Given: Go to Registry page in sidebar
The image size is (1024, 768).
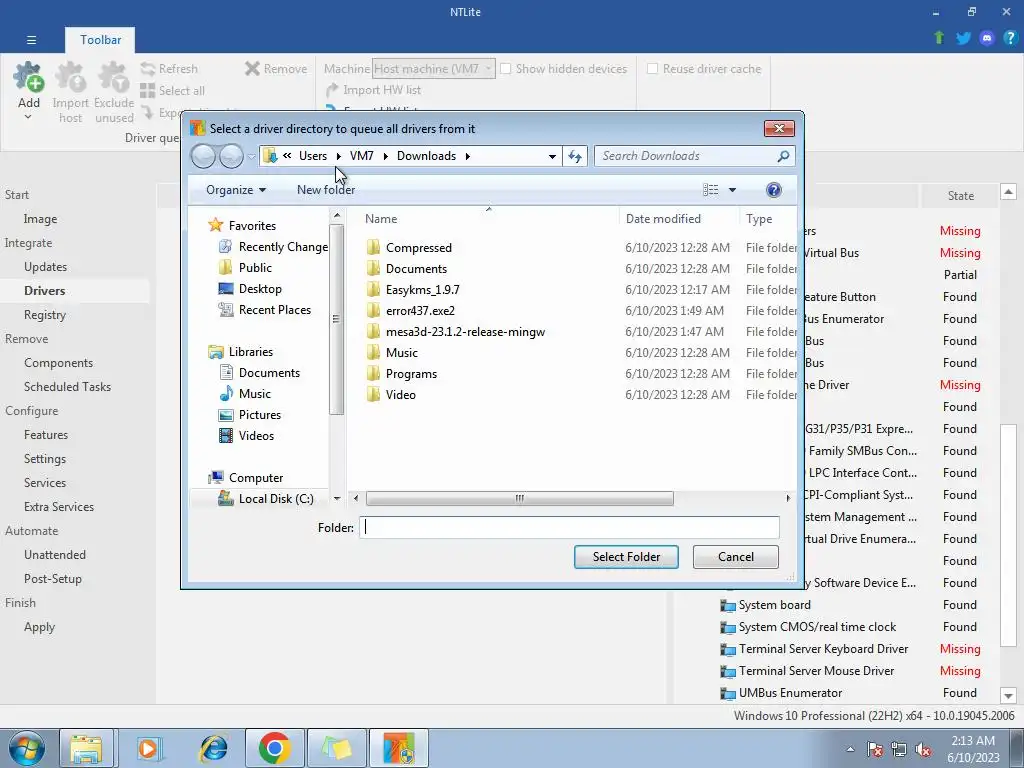Looking at the screenshot, I should point(45,315).
